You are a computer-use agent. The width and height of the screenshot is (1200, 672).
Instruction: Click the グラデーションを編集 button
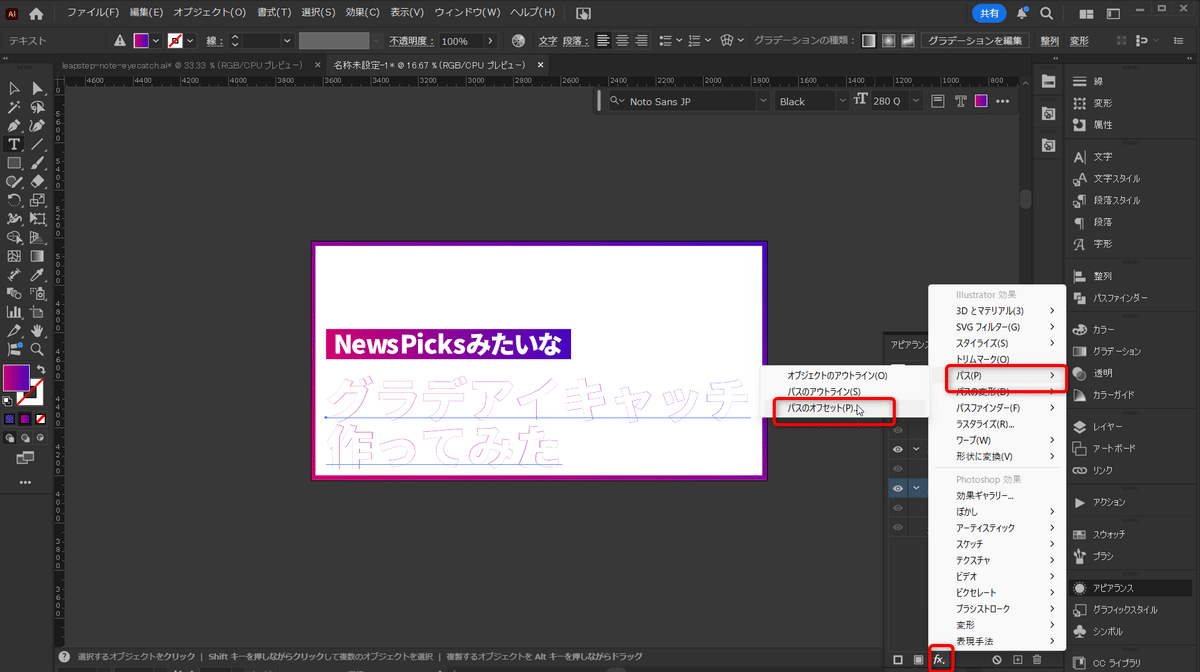(x=975, y=41)
